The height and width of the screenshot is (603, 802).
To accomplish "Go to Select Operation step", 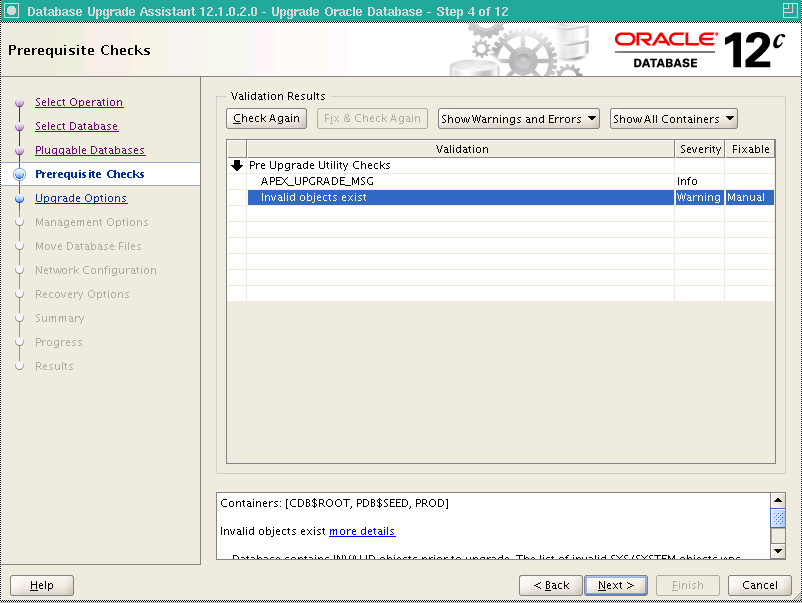I will click(x=79, y=102).
